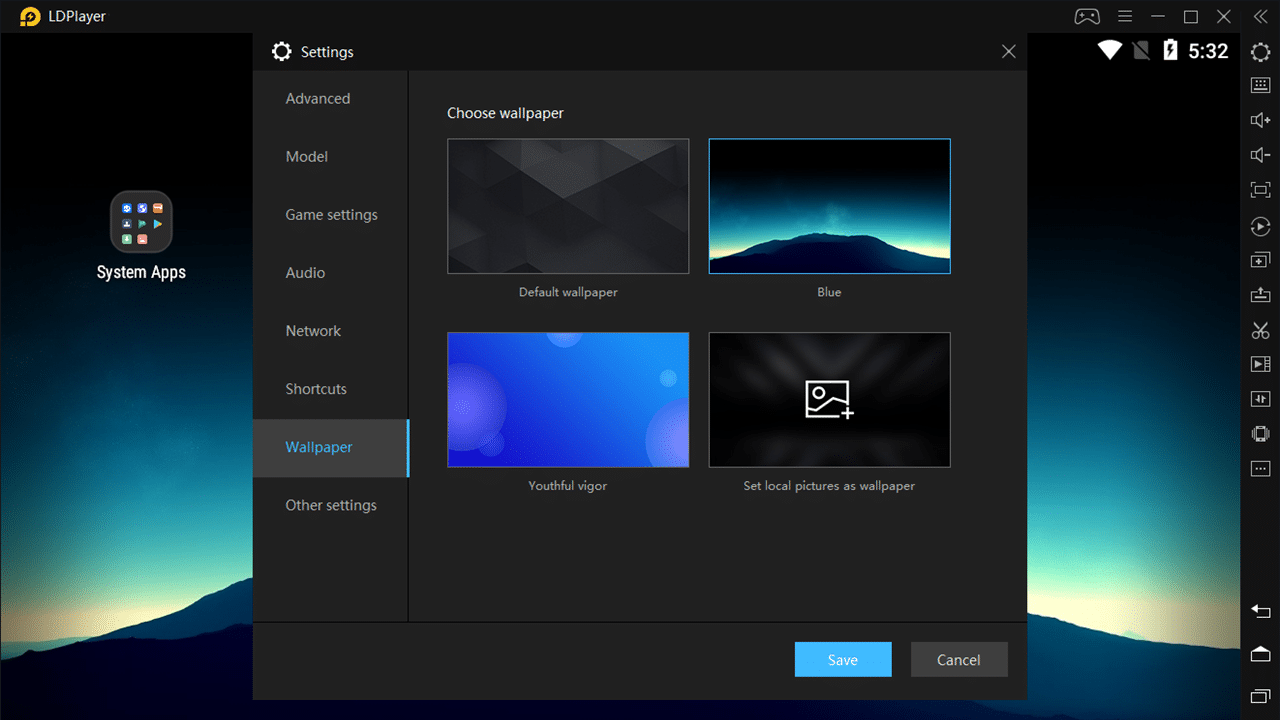This screenshot has height=720, width=1280.
Task: Save the wallpaper selection
Action: 843,659
